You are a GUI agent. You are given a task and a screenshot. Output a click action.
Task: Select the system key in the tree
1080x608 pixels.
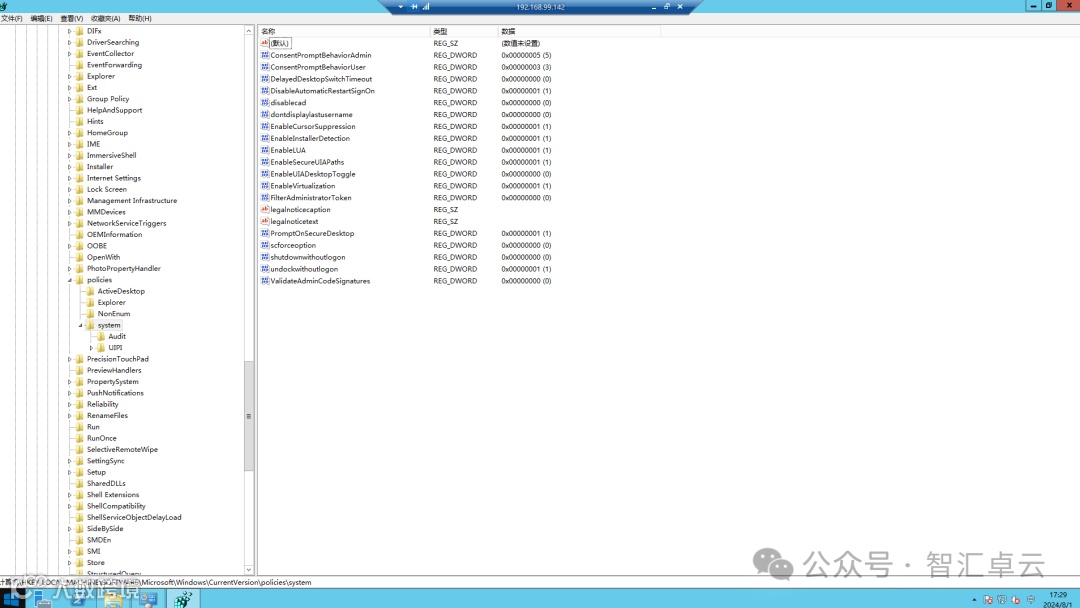[x=109, y=325]
